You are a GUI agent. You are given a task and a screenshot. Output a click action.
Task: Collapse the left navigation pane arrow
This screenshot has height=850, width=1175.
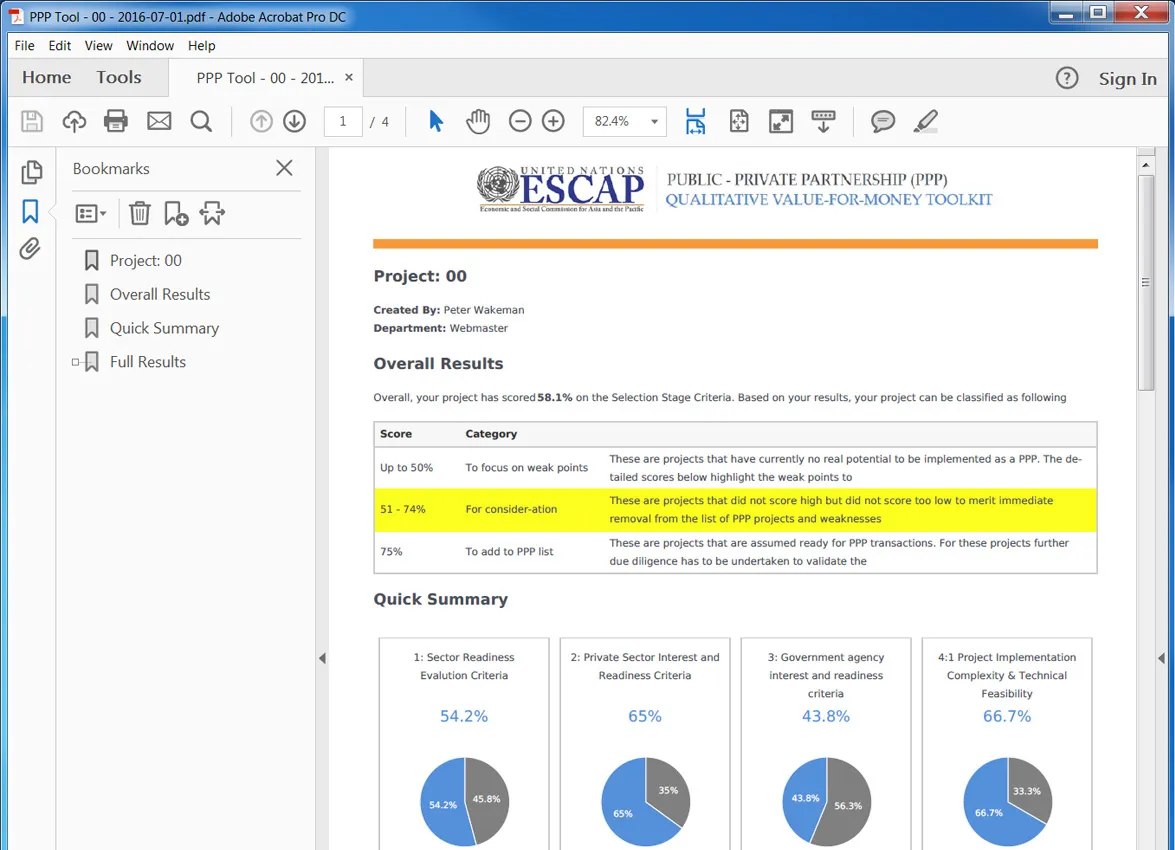point(322,658)
